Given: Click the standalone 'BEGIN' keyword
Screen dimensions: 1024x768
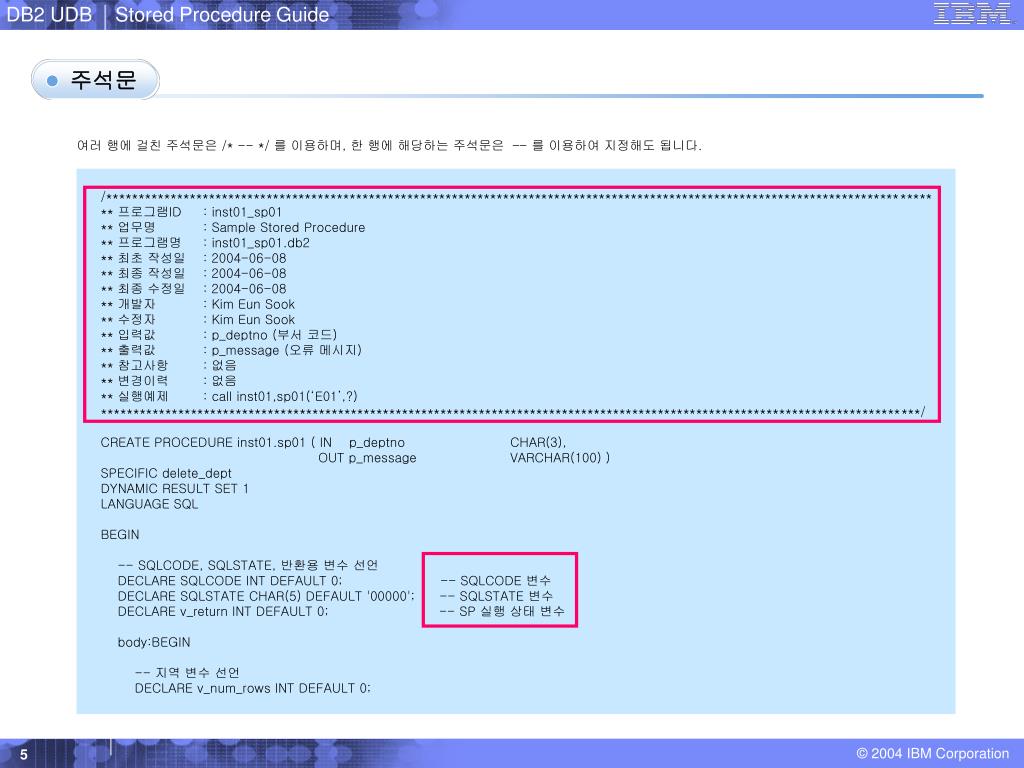Looking at the screenshot, I should tap(120, 534).
